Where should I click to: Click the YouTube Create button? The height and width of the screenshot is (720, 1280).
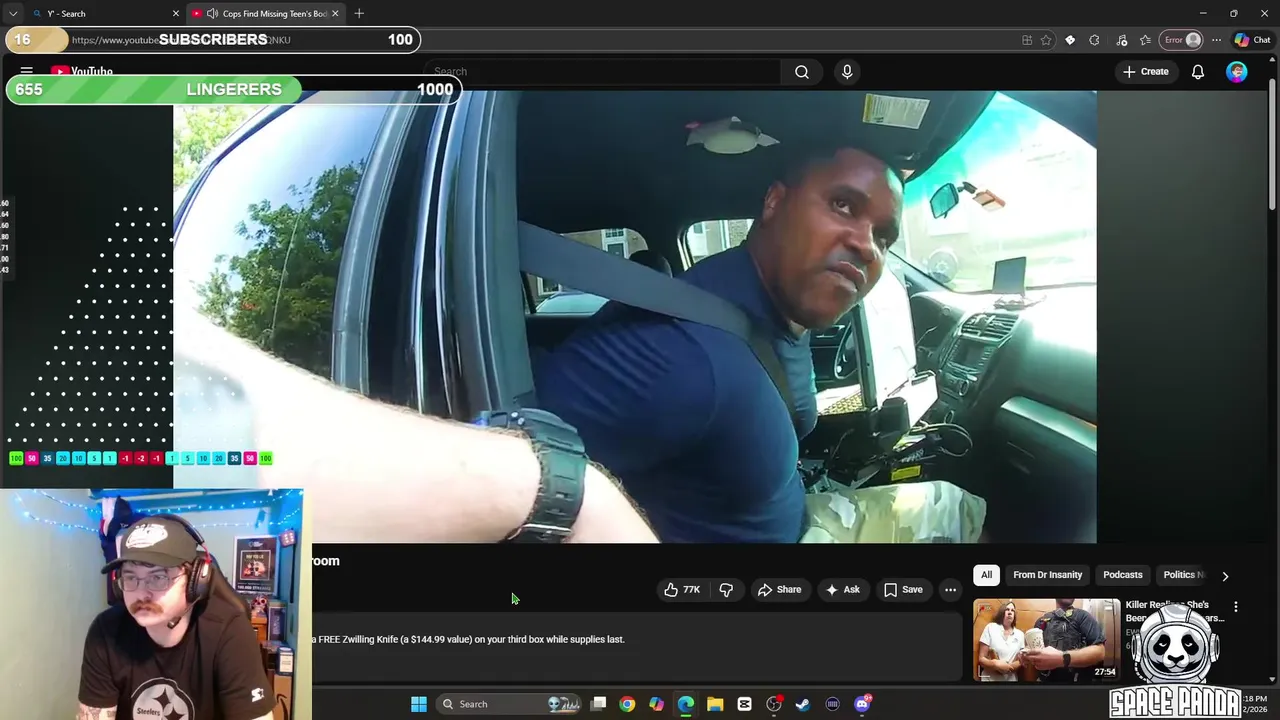coord(1146,72)
